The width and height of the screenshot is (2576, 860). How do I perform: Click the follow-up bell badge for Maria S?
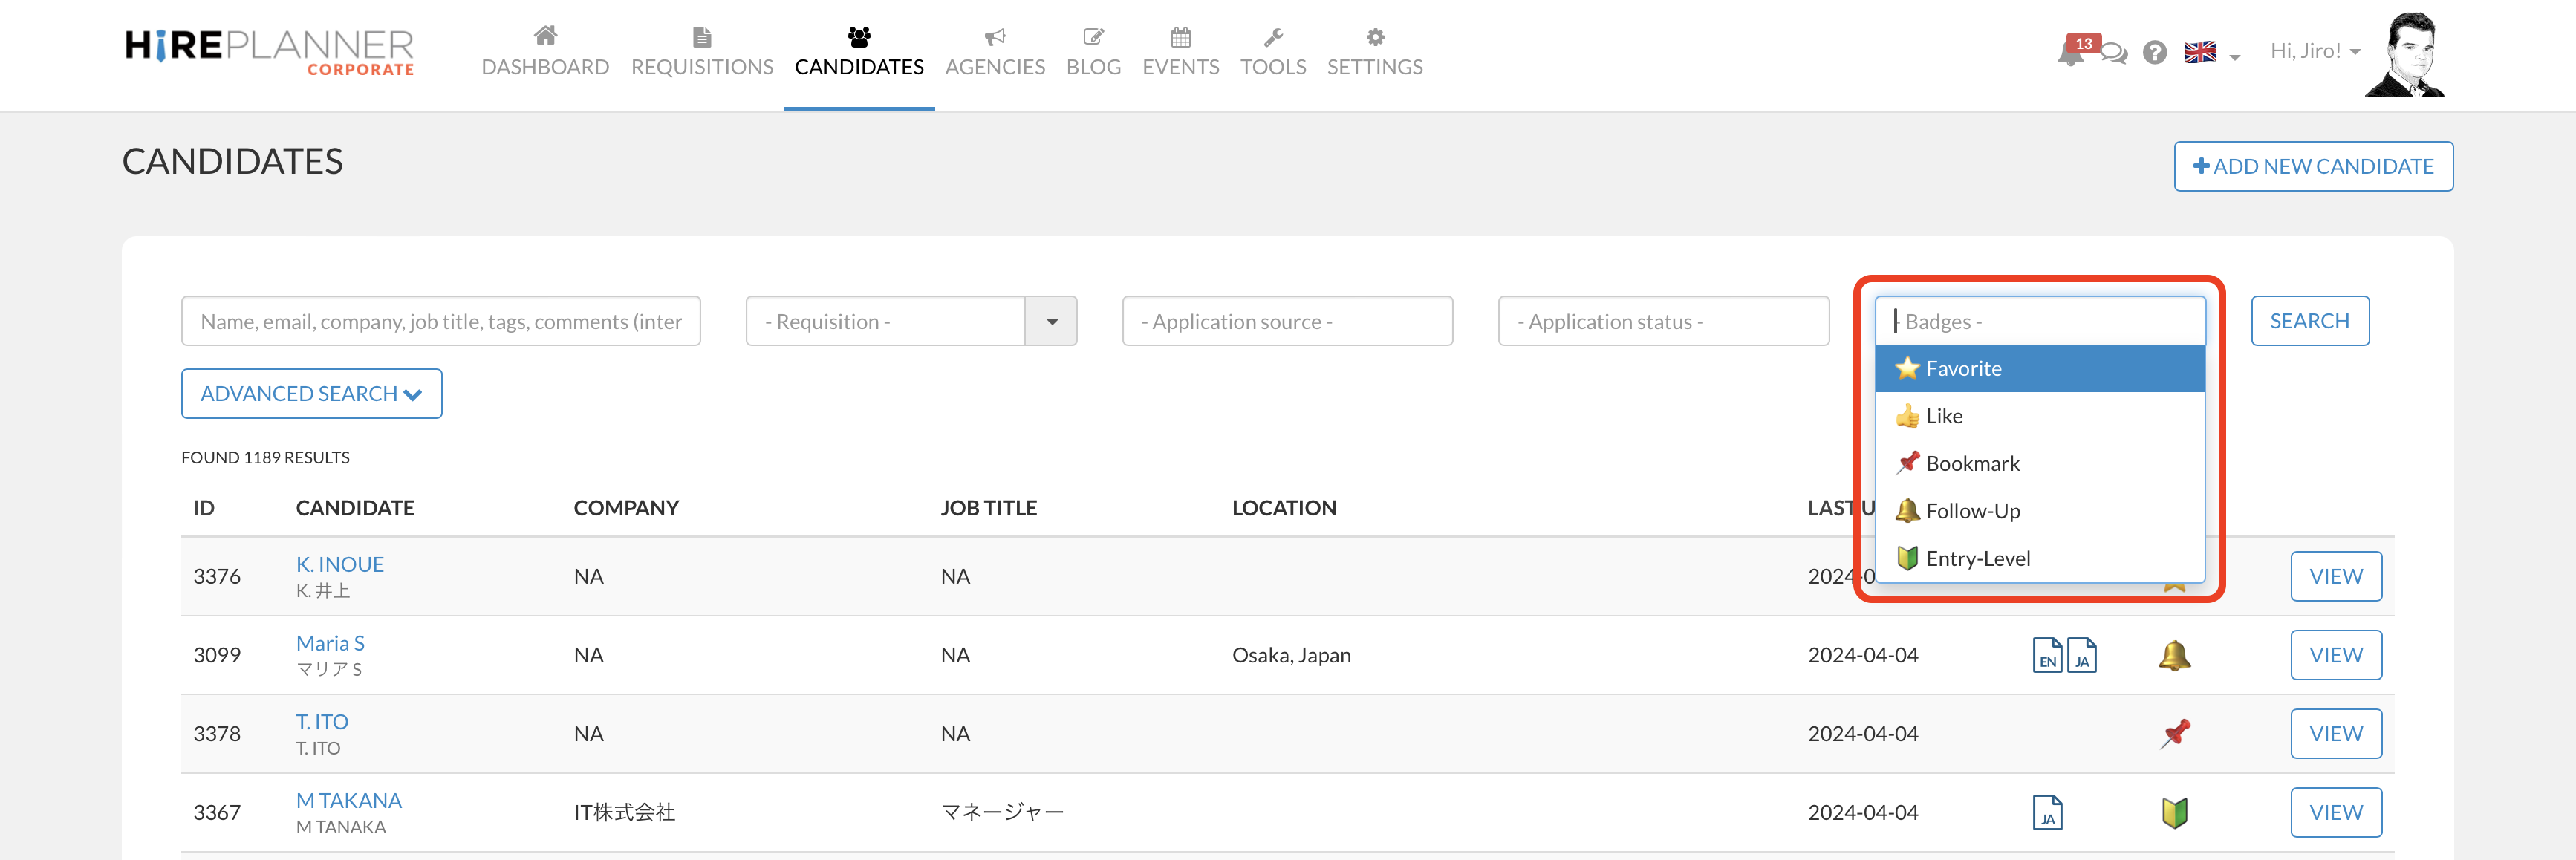coord(2174,655)
